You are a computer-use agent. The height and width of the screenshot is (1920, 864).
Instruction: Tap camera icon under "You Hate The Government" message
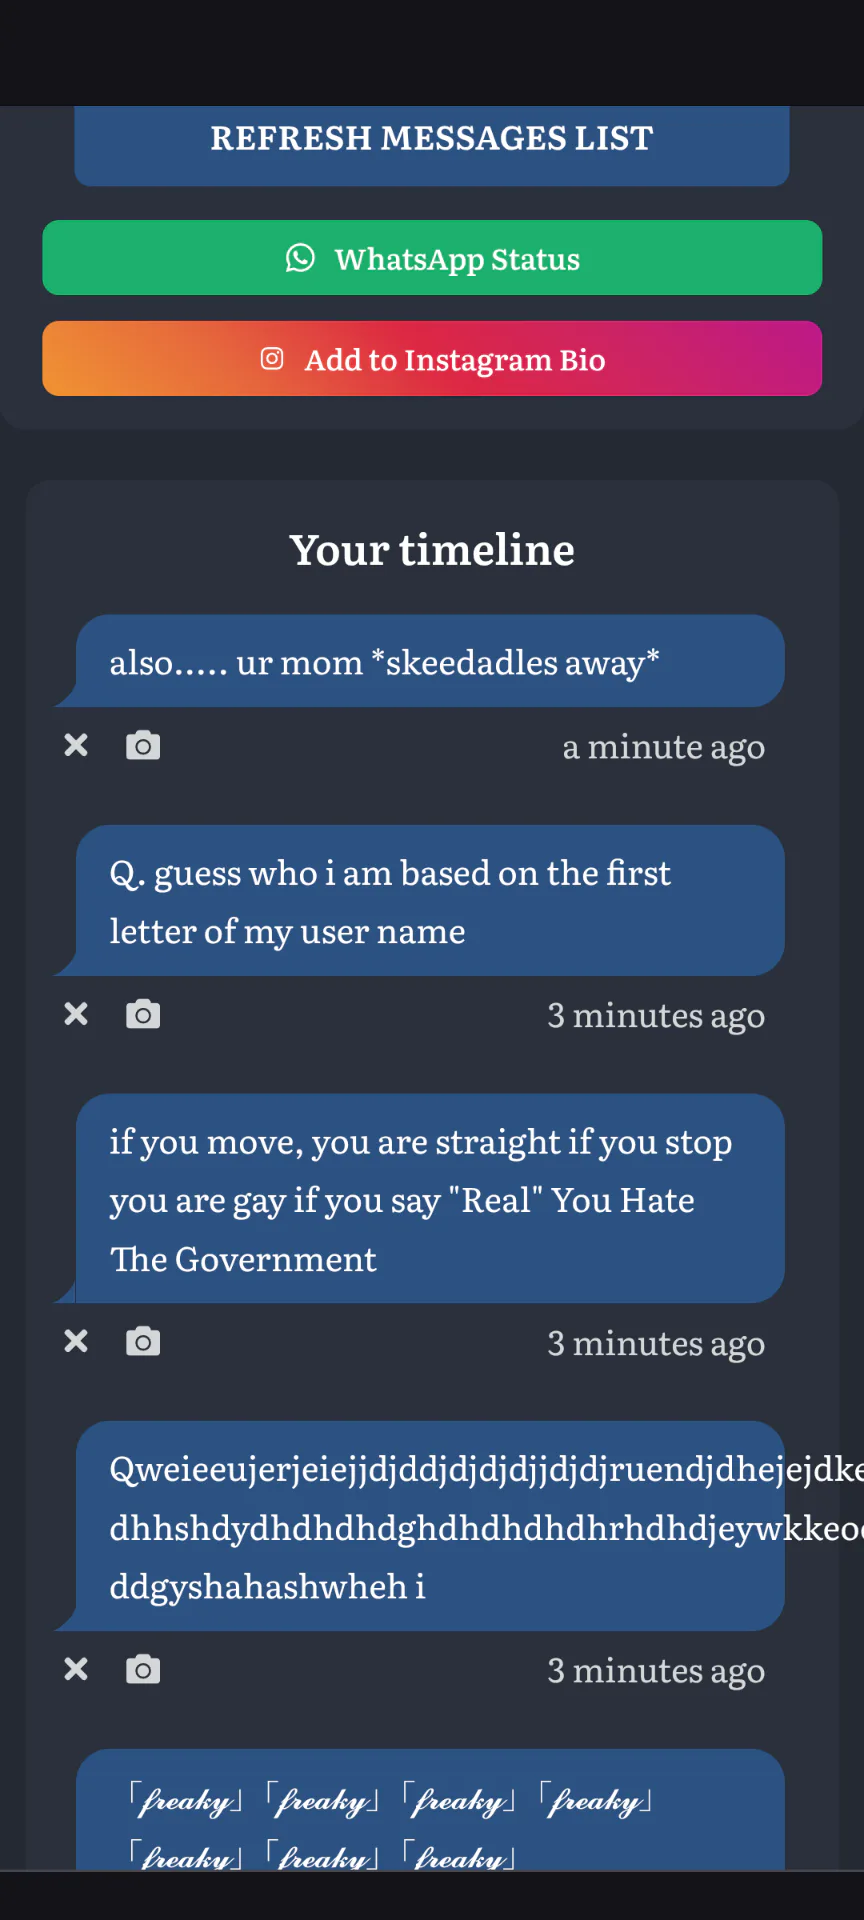click(143, 1342)
